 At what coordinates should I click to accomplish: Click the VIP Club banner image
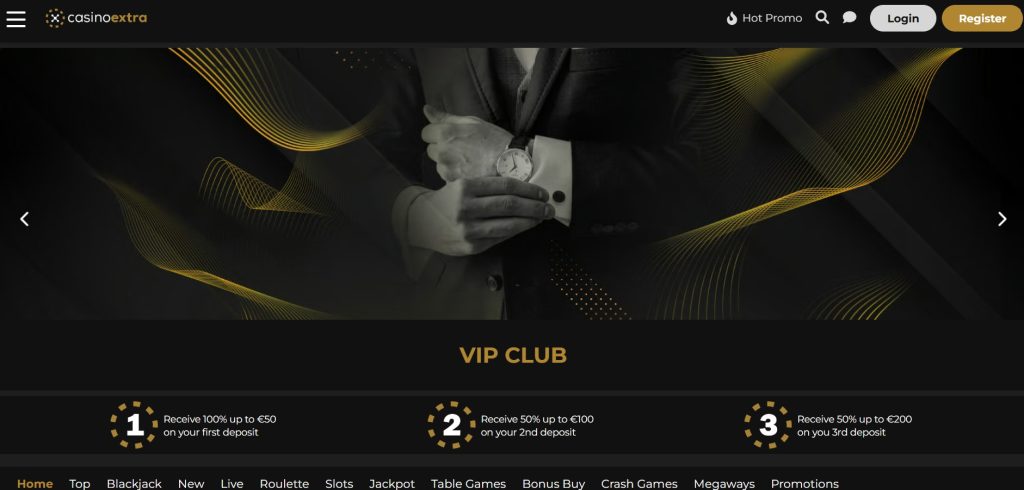512,184
